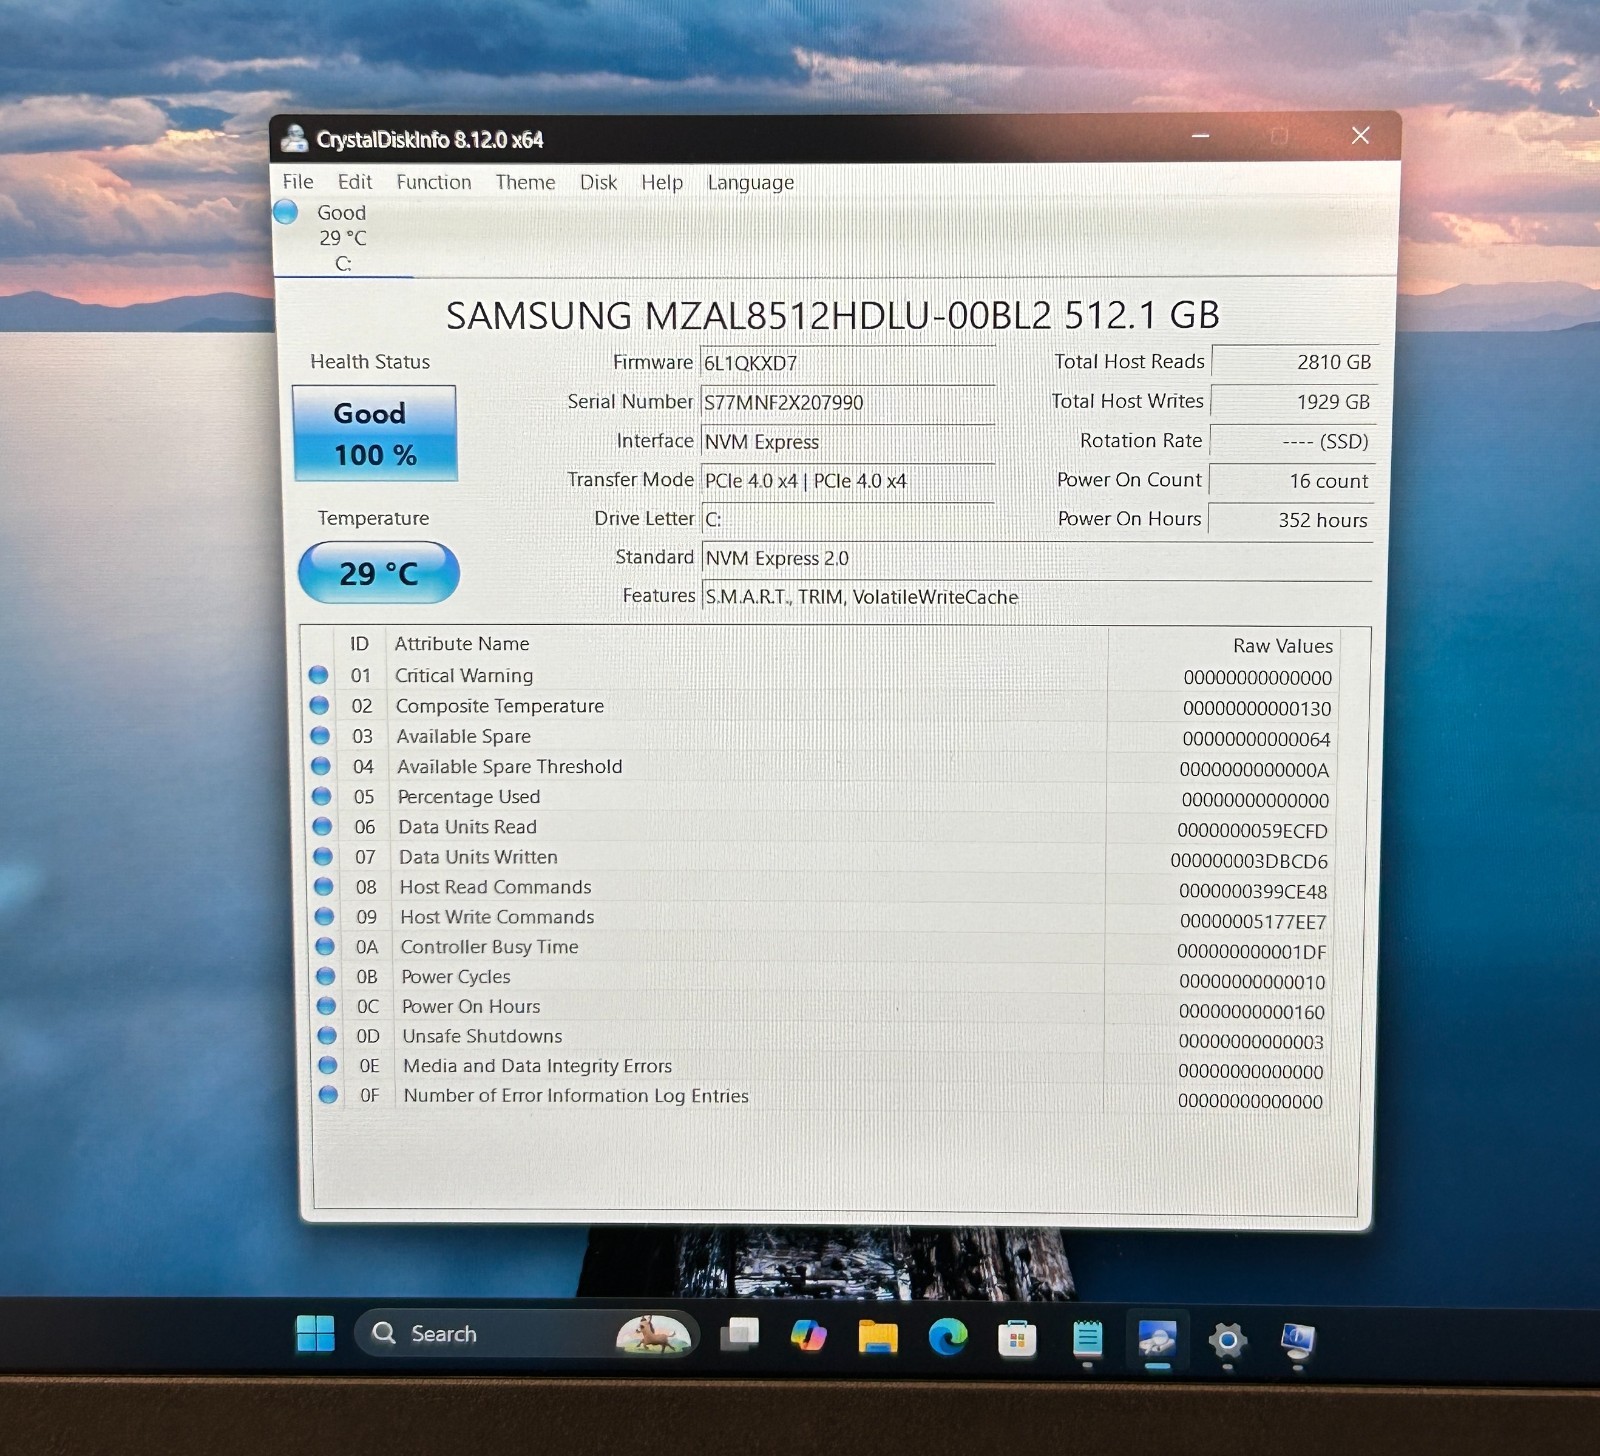Click the CrystalDiskInfo taskbar icon
Image resolution: width=1600 pixels, height=1456 pixels.
pos(1157,1339)
